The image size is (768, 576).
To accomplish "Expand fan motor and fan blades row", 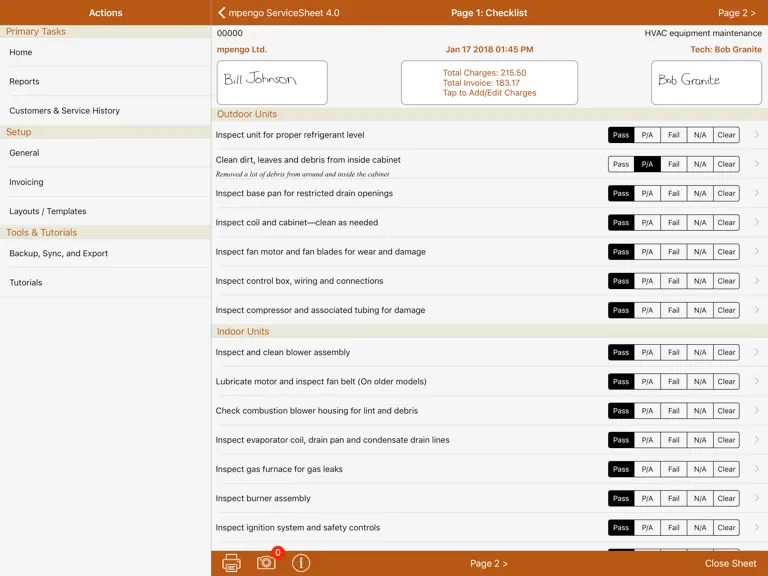I will pos(756,251).
